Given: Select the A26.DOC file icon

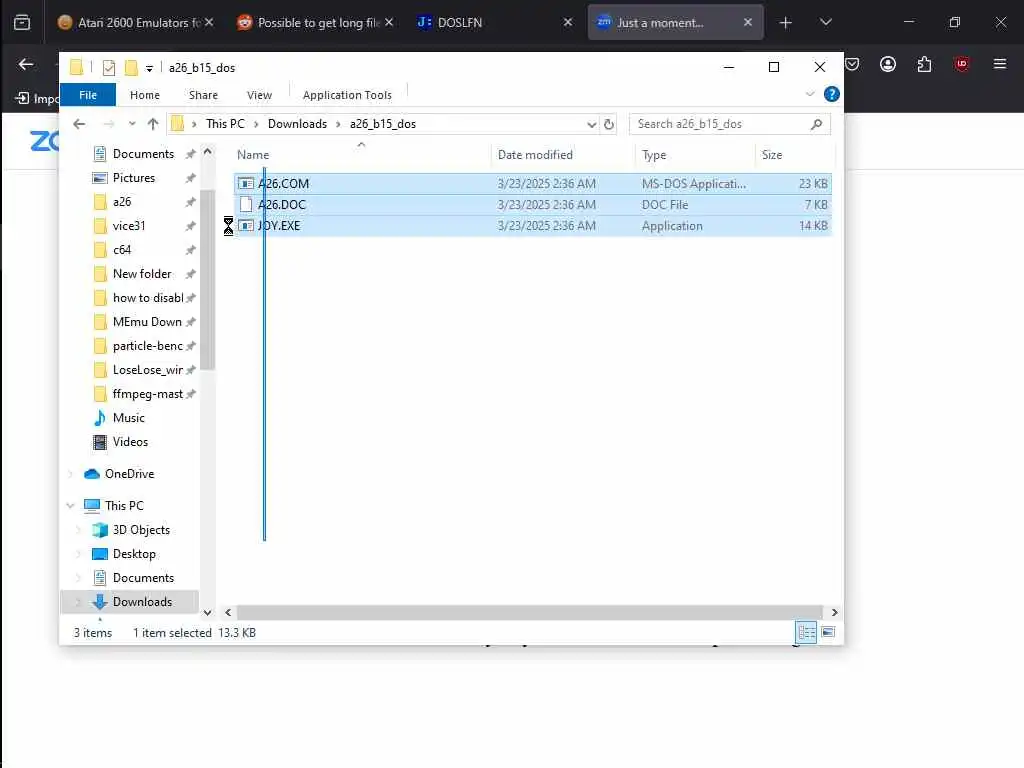Looking at the screenshot, I should pos(246,204).
